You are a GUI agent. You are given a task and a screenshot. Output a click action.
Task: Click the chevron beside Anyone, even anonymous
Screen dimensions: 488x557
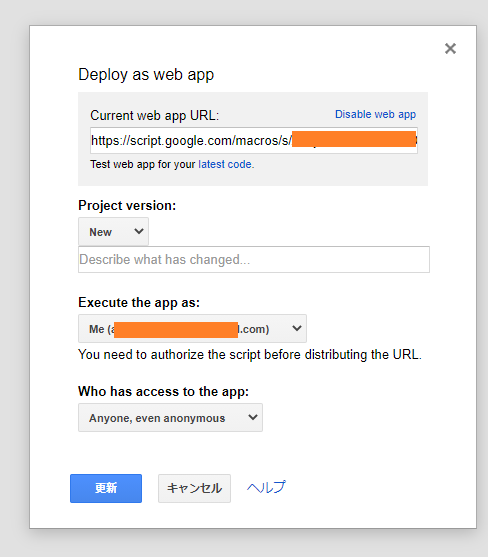click(x=253, y=417)
